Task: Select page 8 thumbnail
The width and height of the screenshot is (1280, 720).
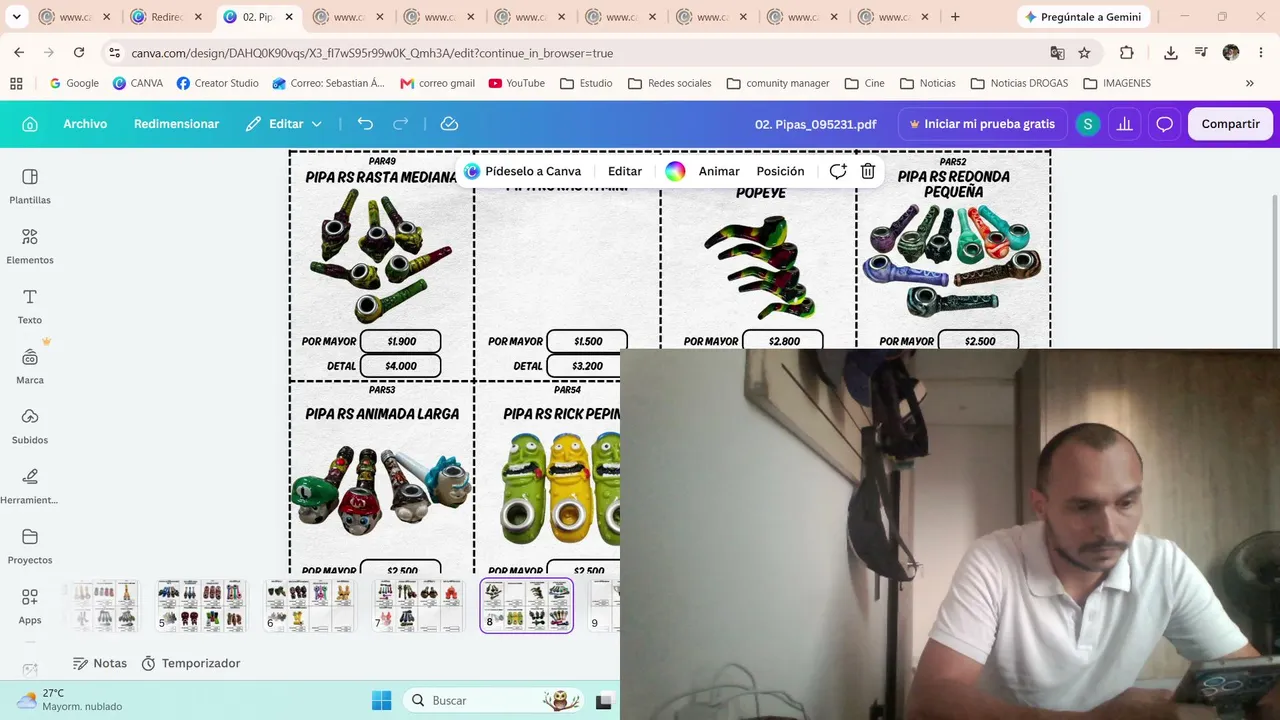Action: (527, 606)
